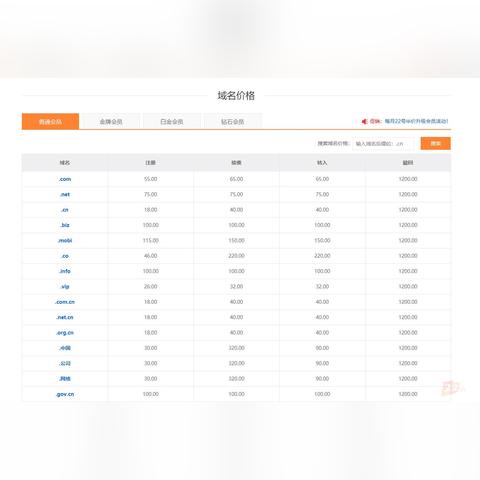480x480 pixels.
Task: Open the .vip domain link
Action: pos(65,286)
